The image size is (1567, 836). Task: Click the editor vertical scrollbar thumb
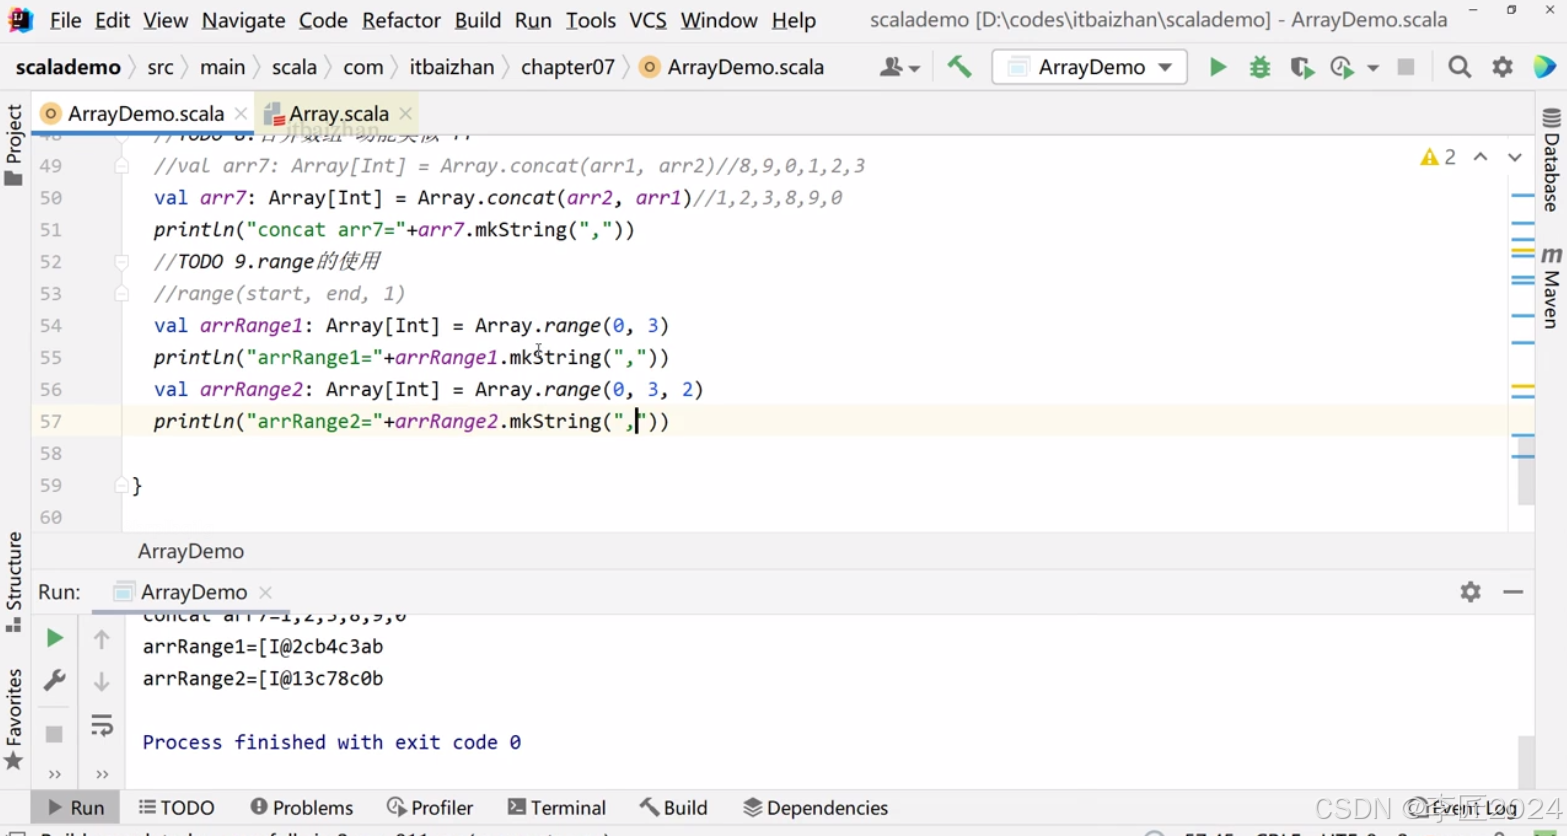click(1525, 470)
